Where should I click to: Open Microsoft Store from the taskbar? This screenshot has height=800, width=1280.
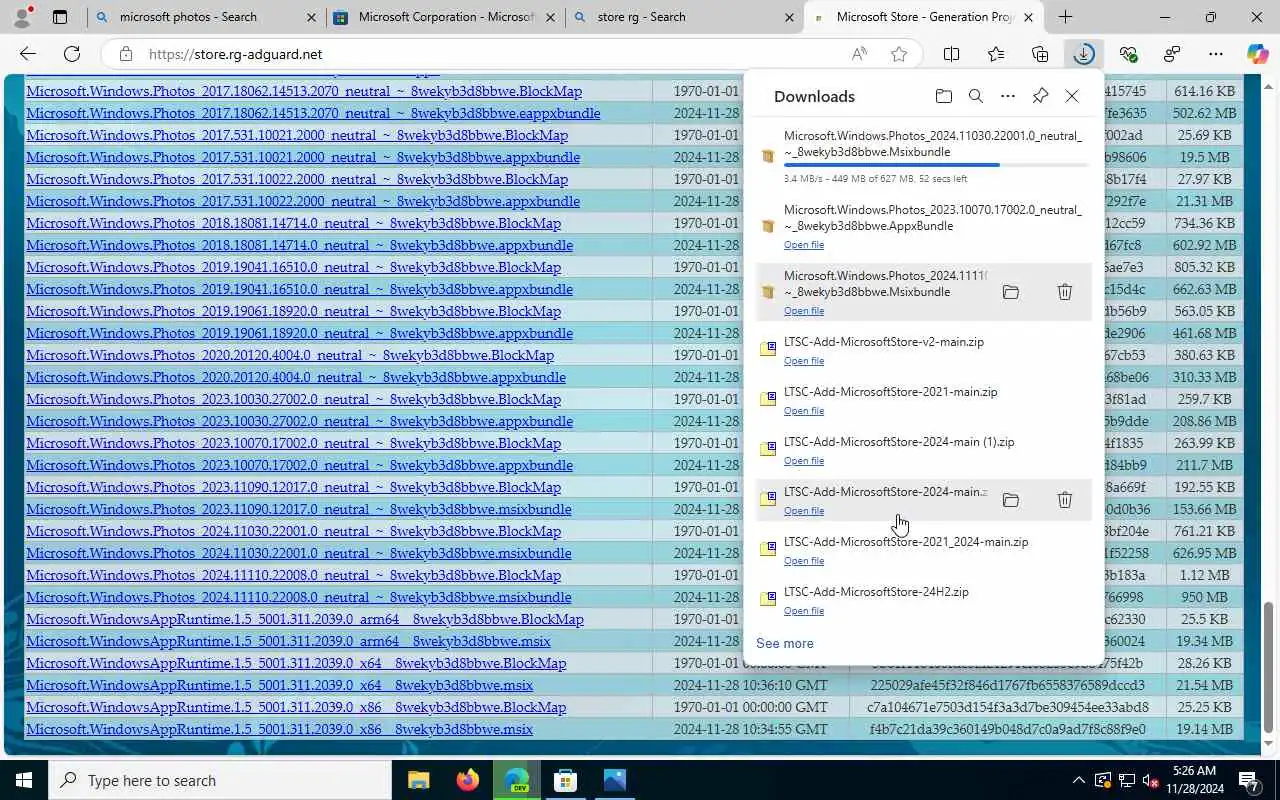565,780
